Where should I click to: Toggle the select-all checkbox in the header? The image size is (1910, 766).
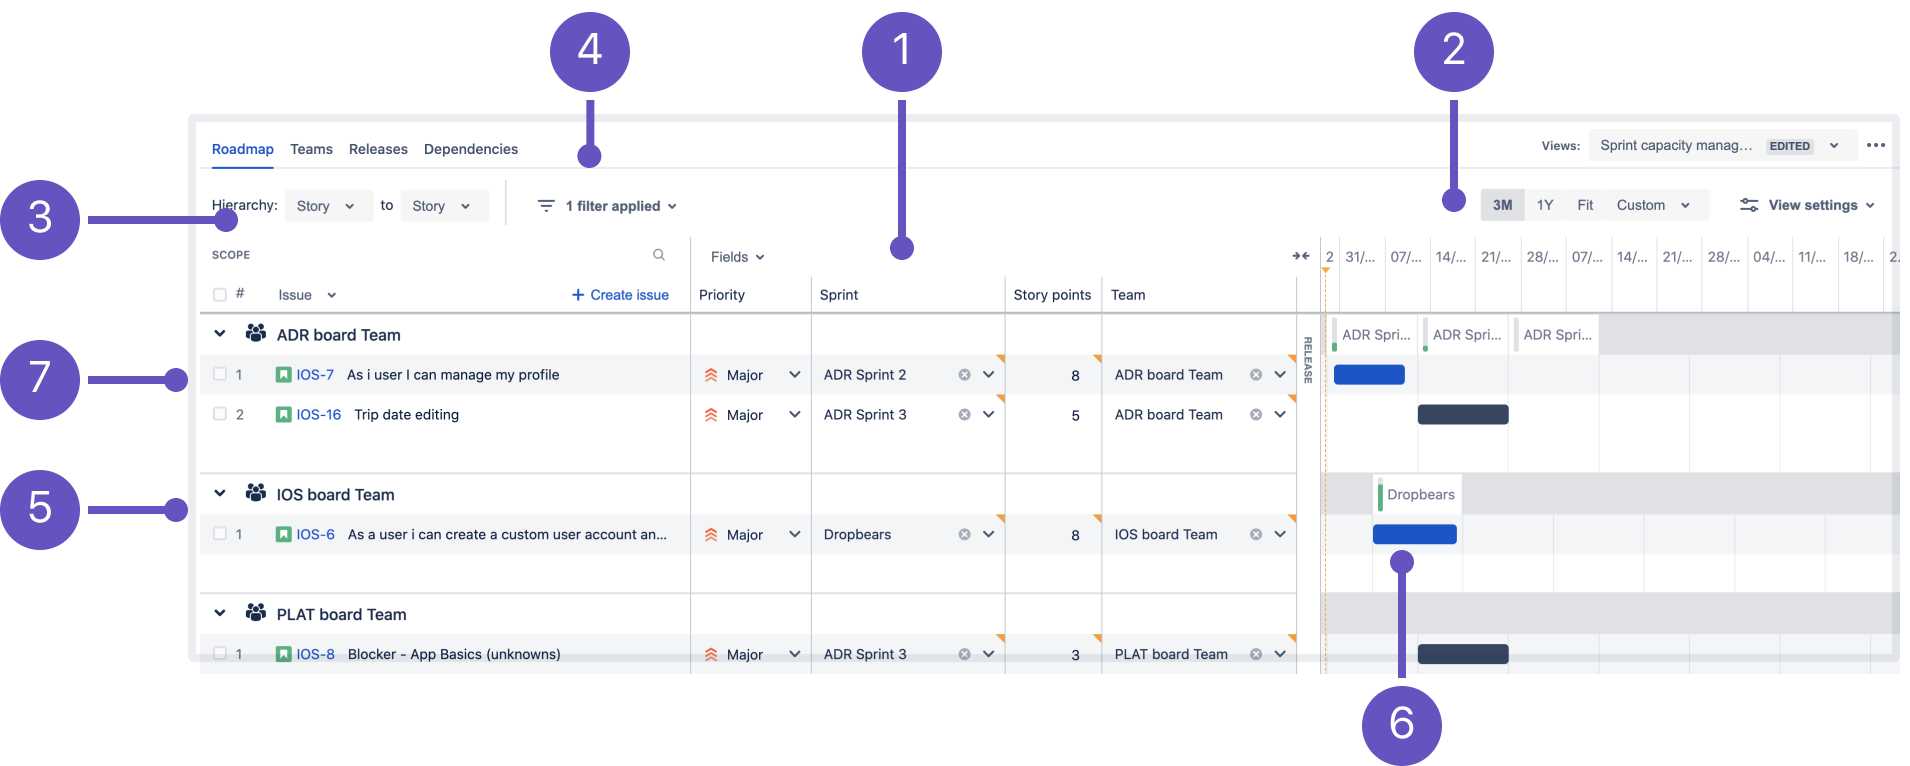(220, 295)
